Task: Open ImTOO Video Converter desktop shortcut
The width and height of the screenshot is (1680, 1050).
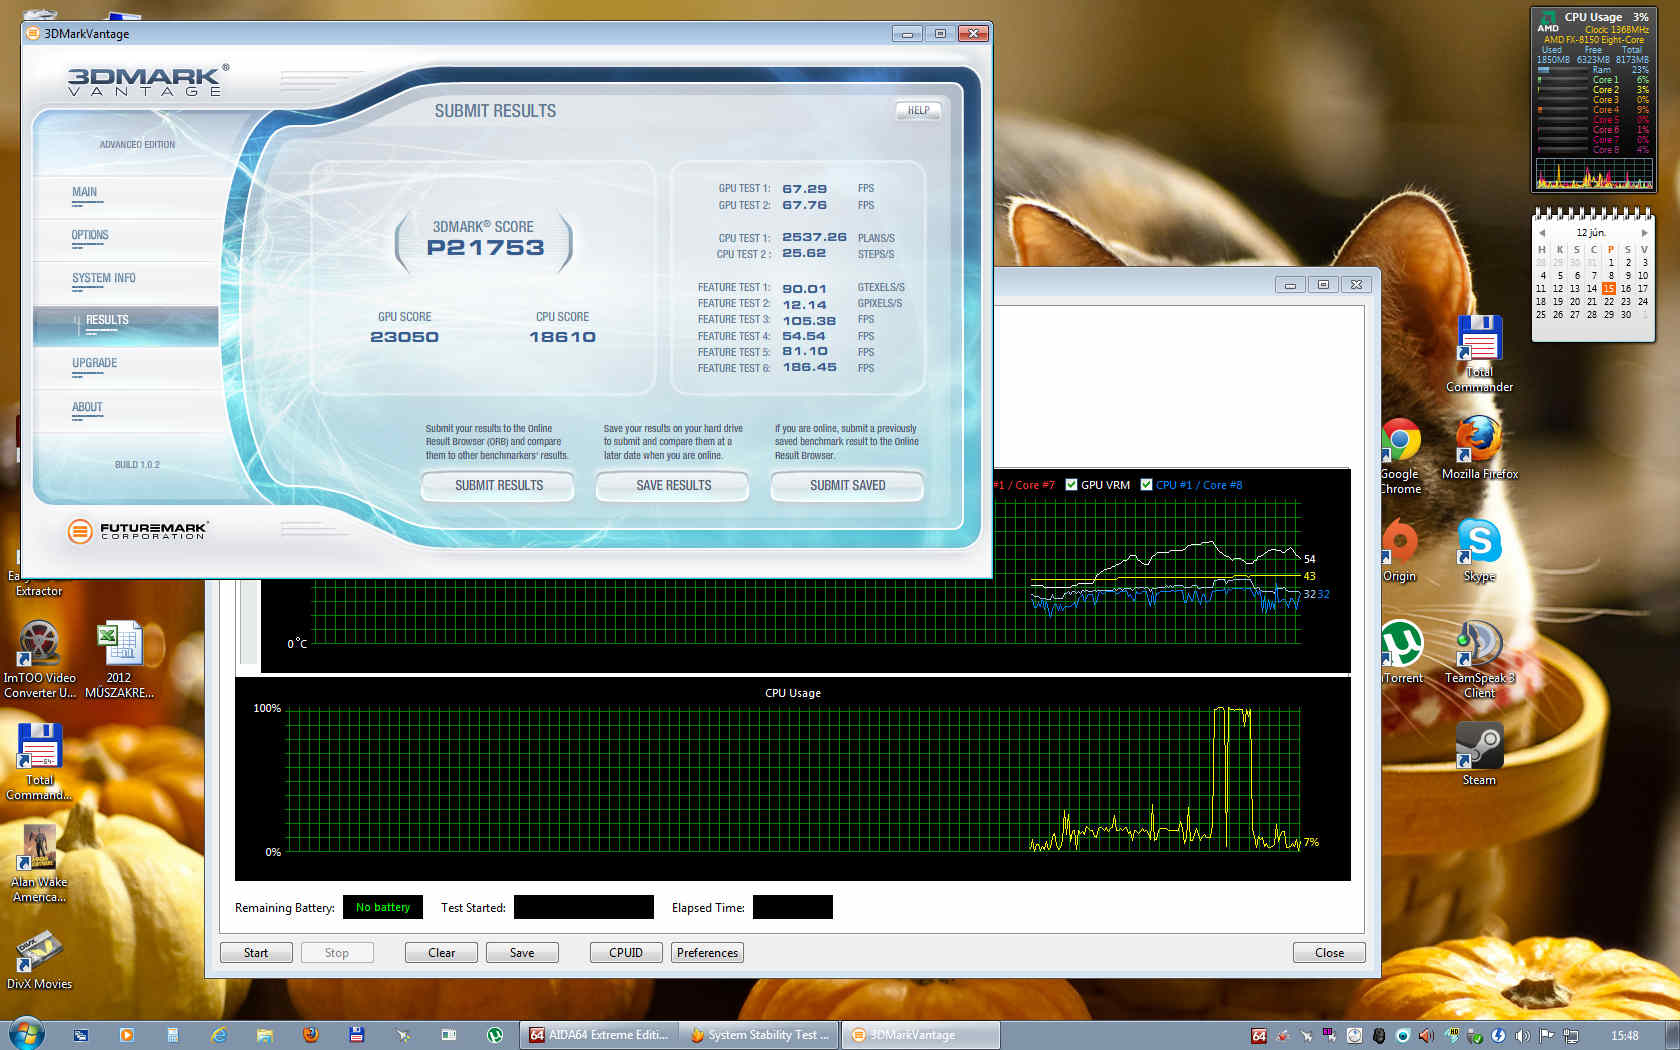Action: [x=39, y=658]
